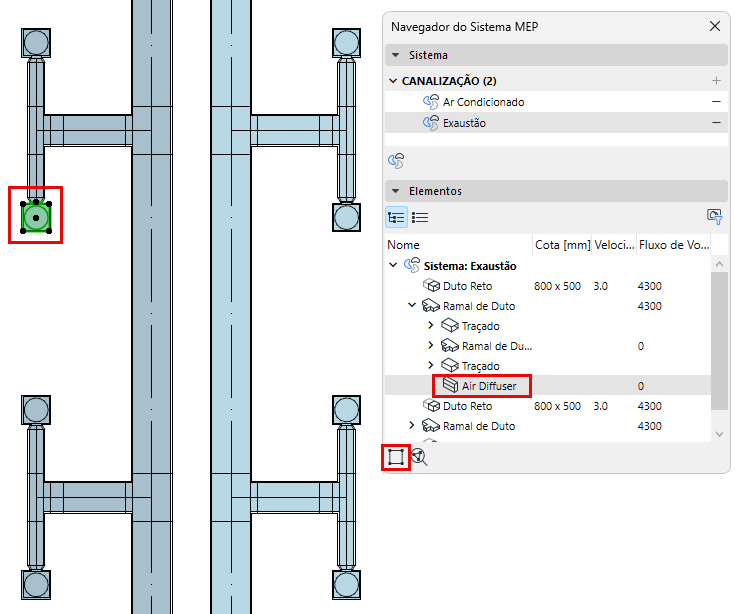Click the first Duto Reto icon
This screenshot has width=735, height=614.
(431, 285)
